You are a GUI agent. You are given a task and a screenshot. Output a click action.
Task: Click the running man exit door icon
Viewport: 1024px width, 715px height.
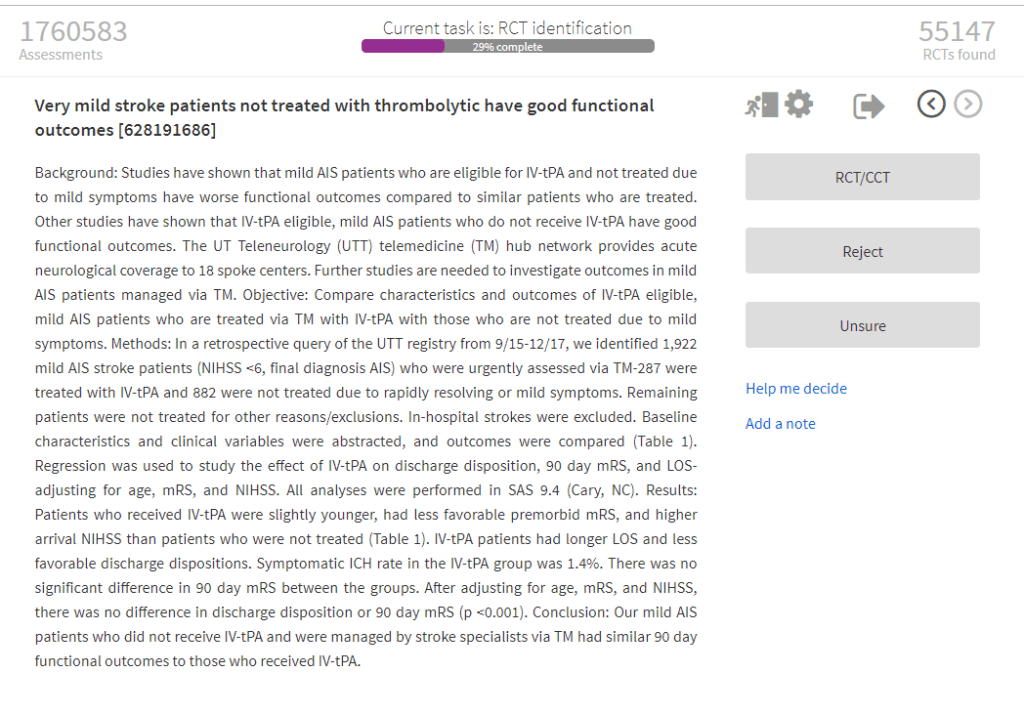[761, 105]
